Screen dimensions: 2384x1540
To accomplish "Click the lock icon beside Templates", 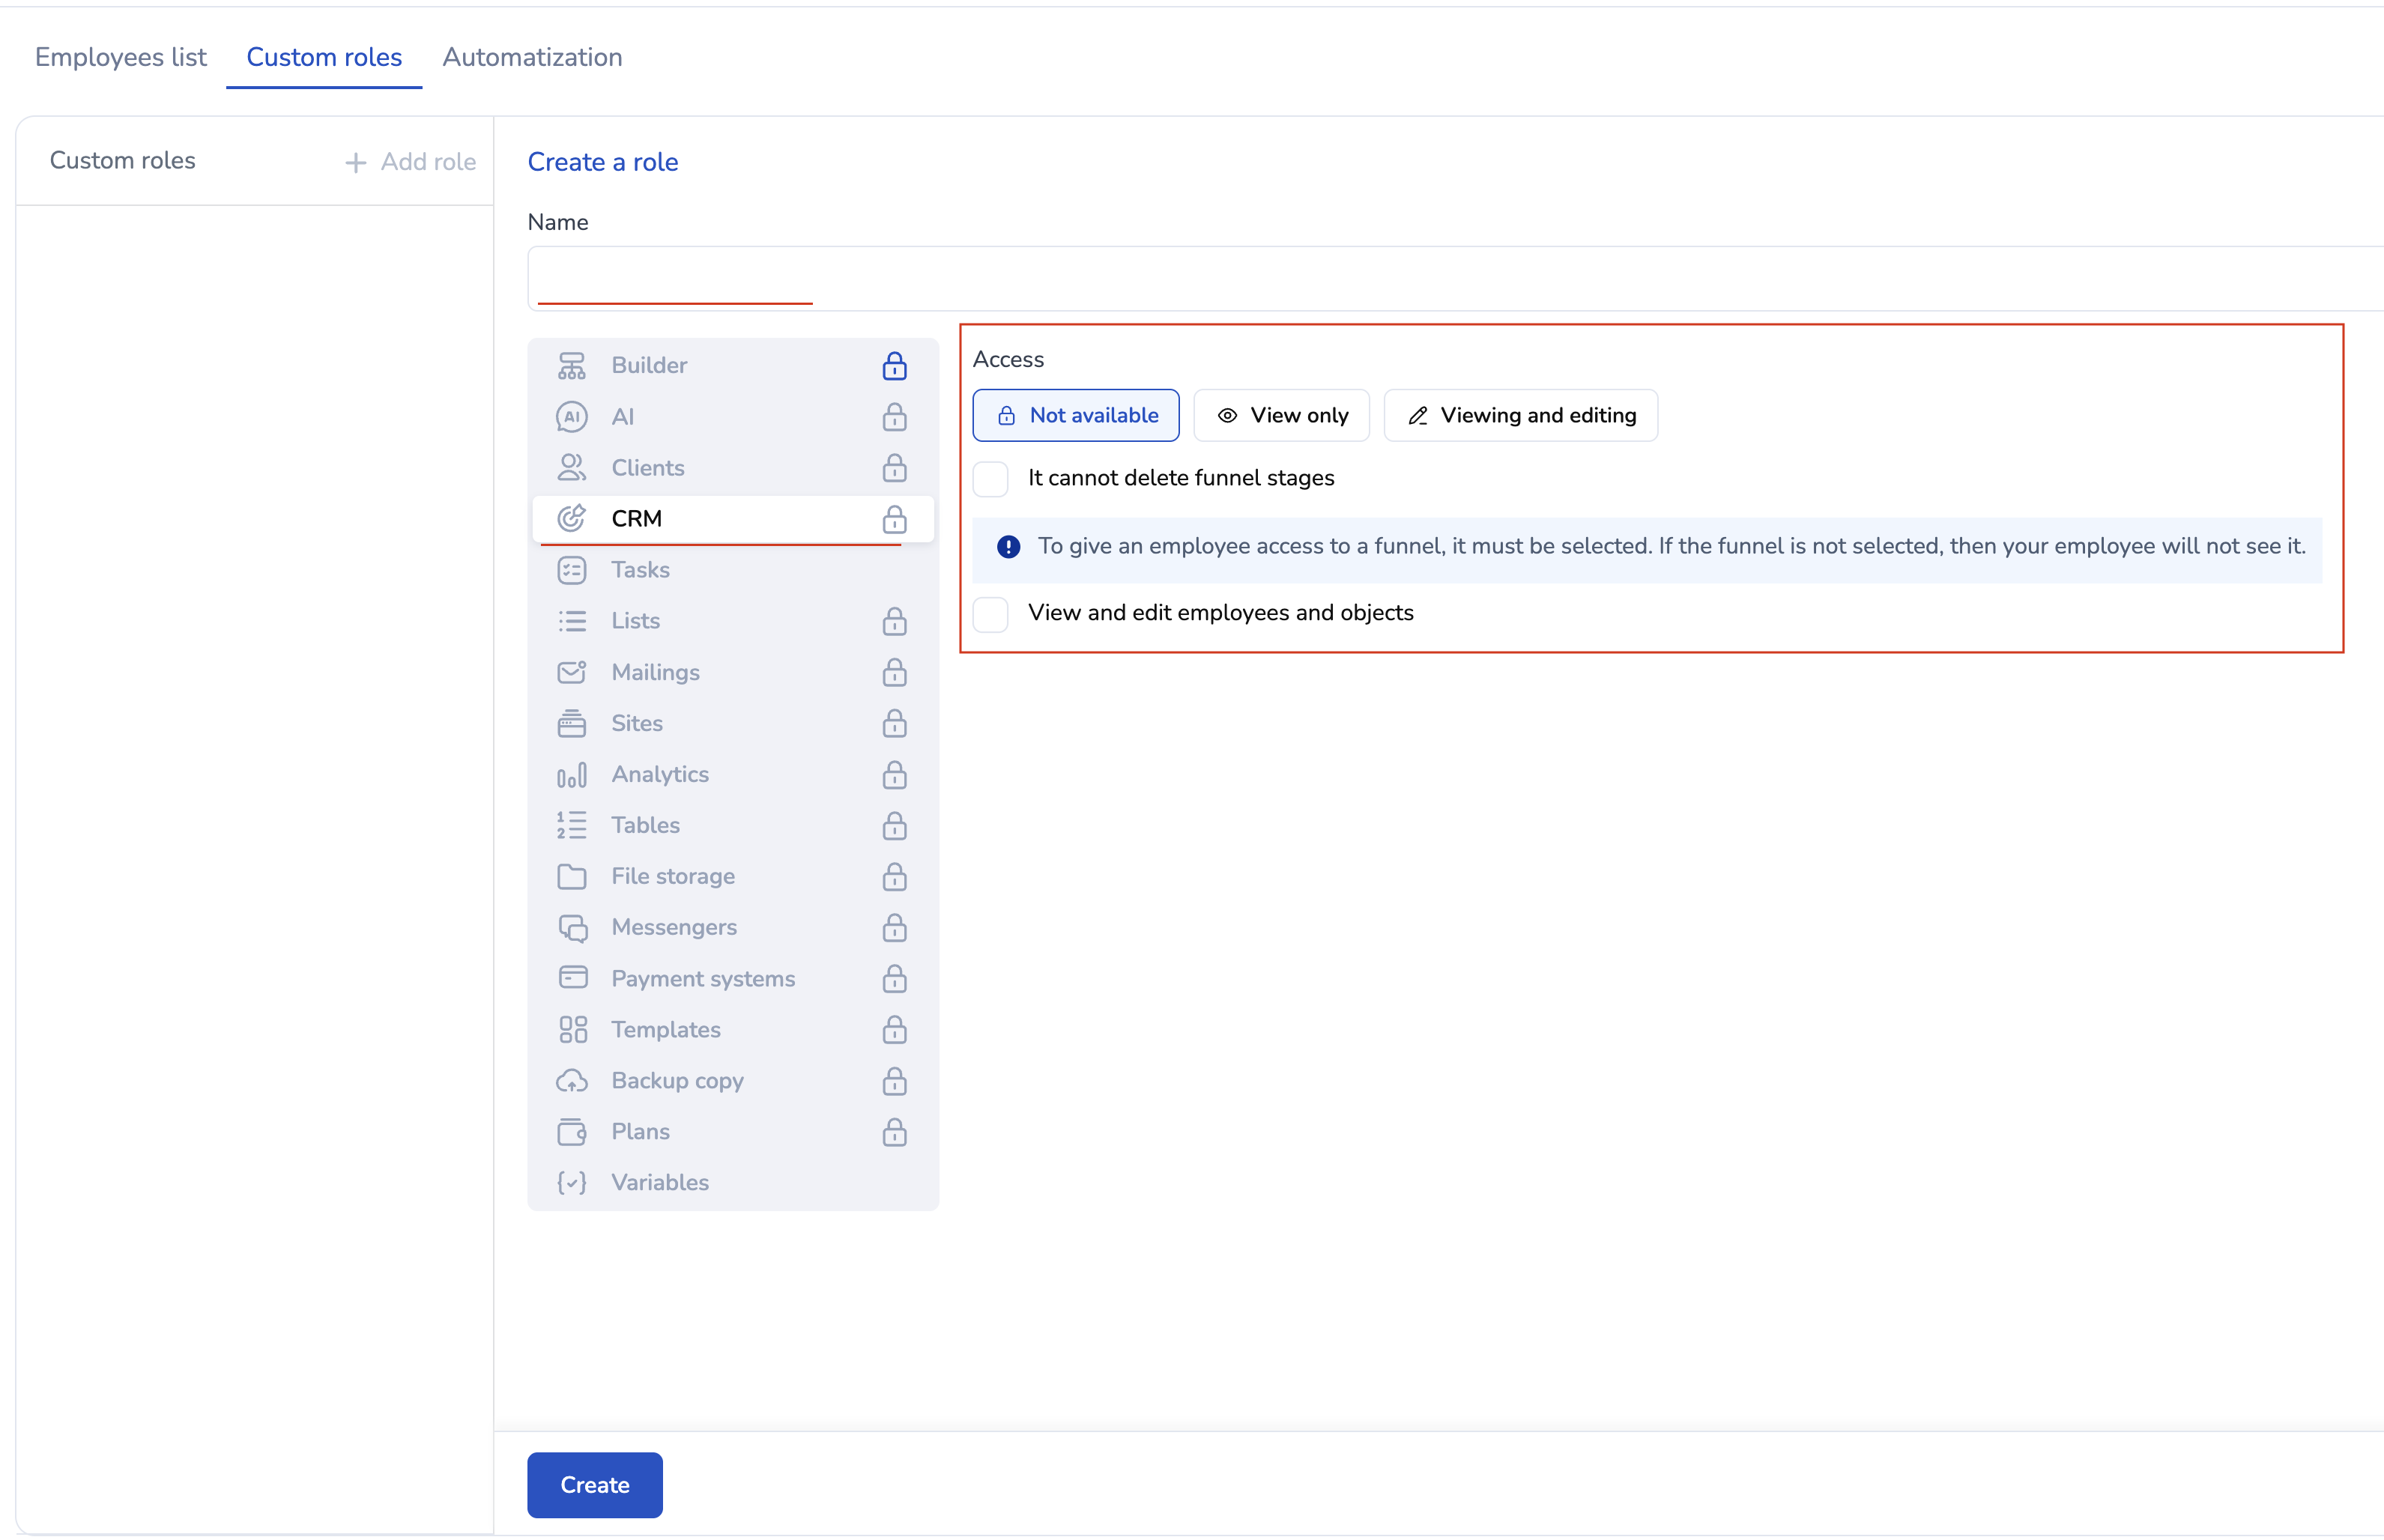I will [x=894, y=1030].
